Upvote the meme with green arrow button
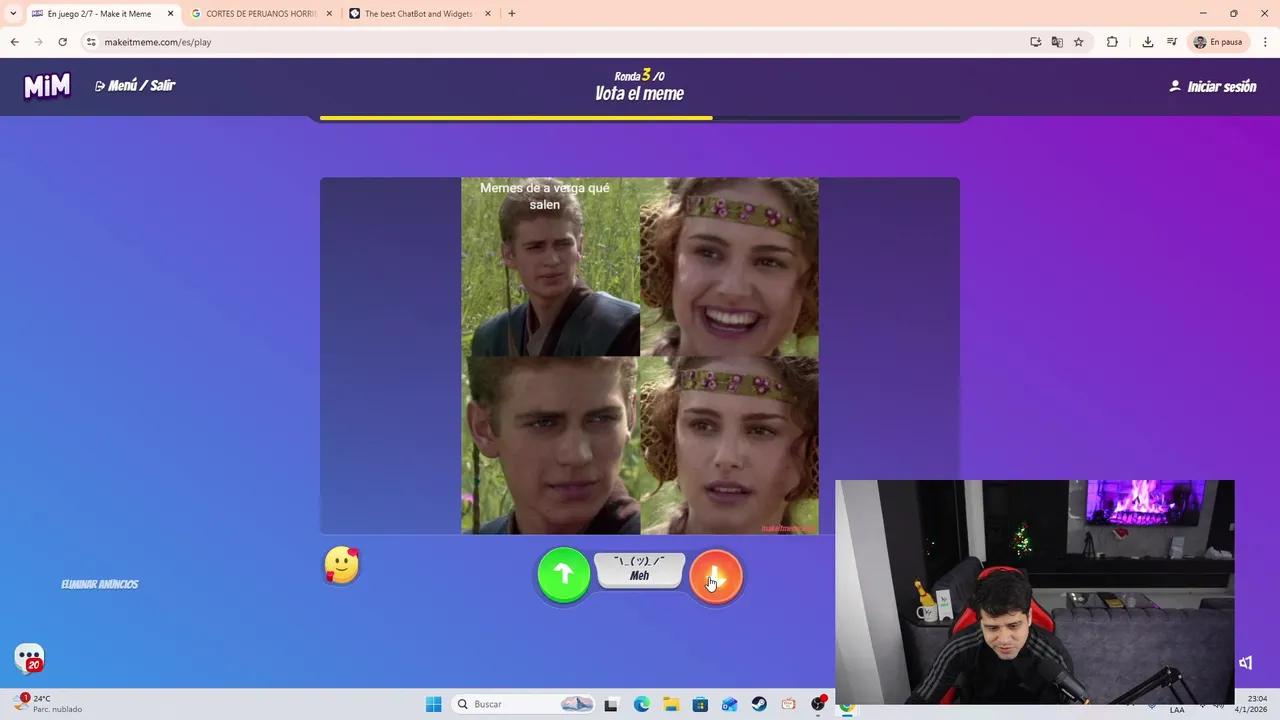 [x=564, y=575]
